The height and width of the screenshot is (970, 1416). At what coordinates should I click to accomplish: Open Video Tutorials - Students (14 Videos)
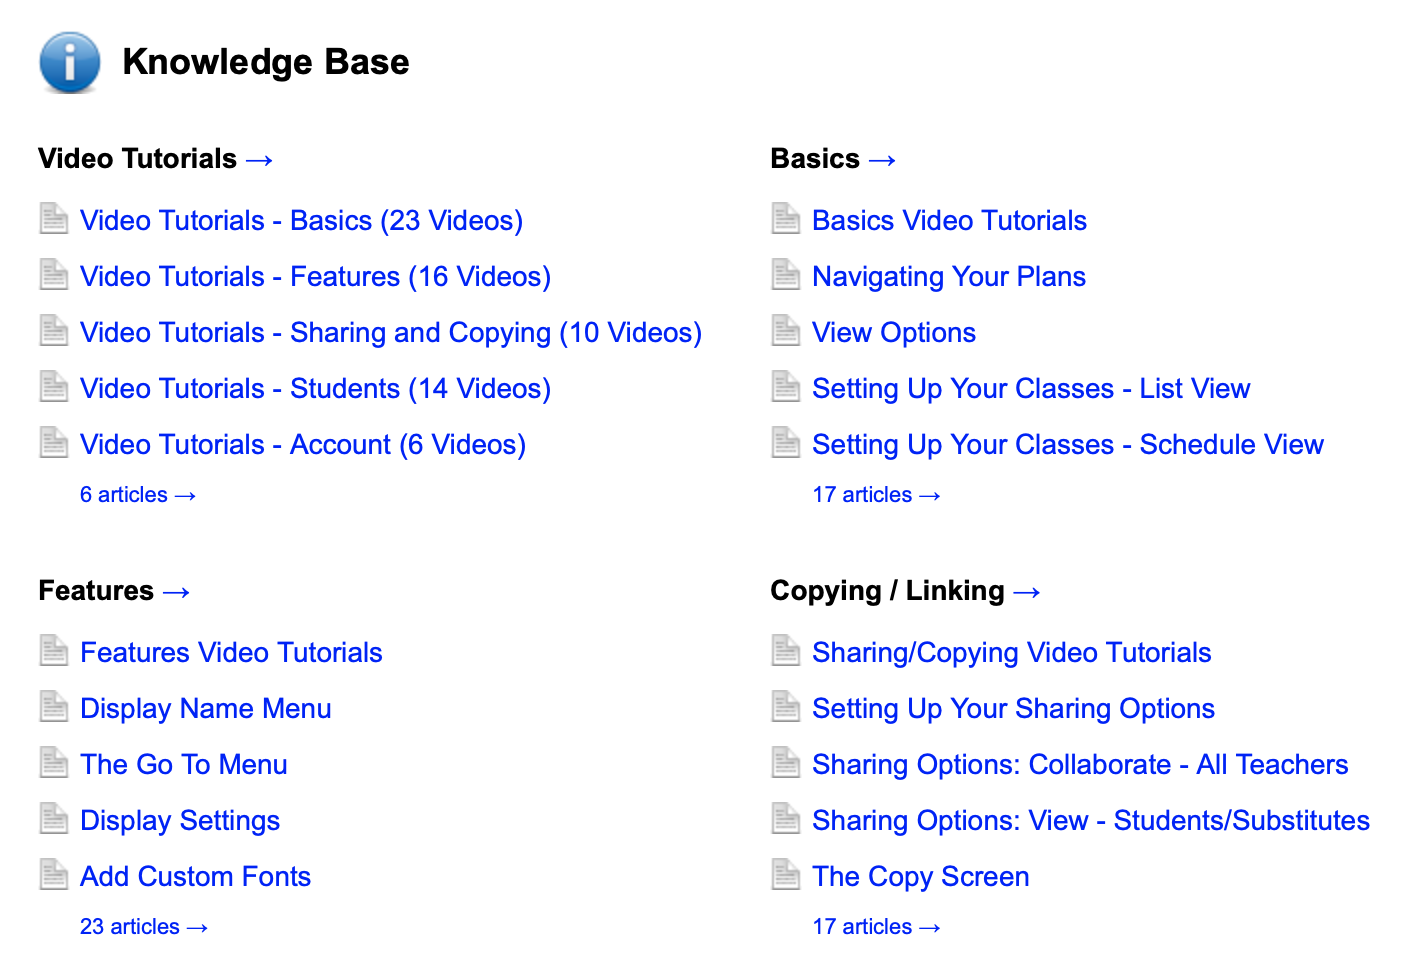tap(315, 388)
